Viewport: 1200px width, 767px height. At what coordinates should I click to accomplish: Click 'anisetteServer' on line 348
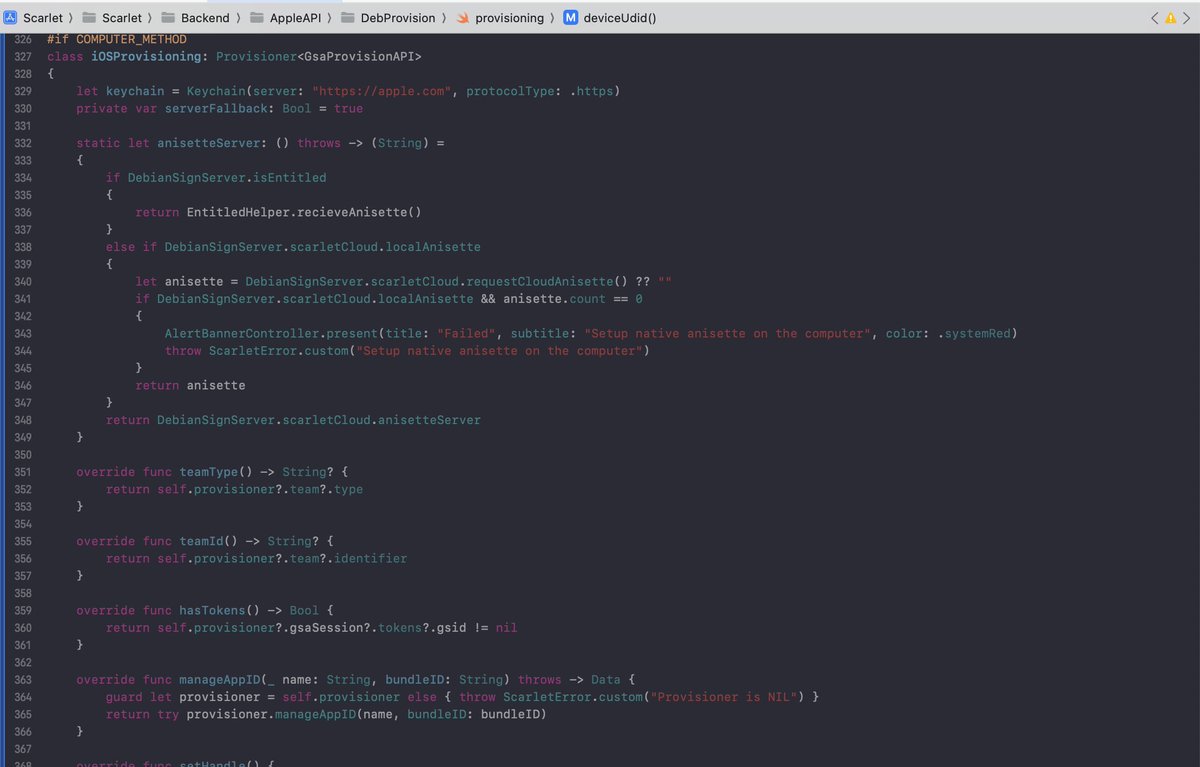pos(429,420)
